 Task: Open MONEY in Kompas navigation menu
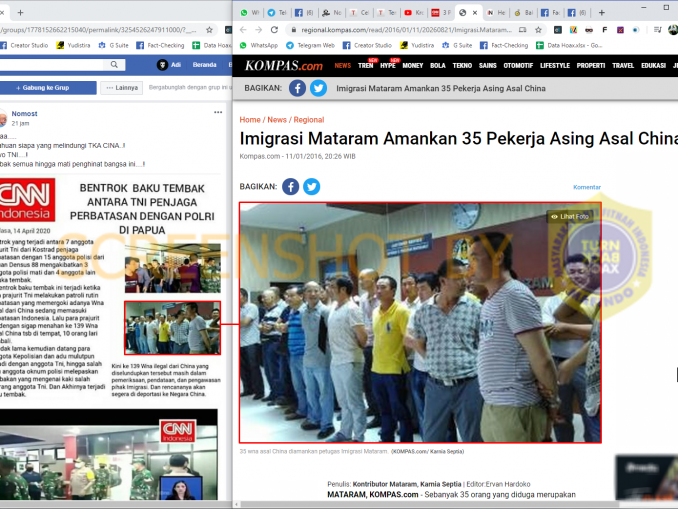413,66
